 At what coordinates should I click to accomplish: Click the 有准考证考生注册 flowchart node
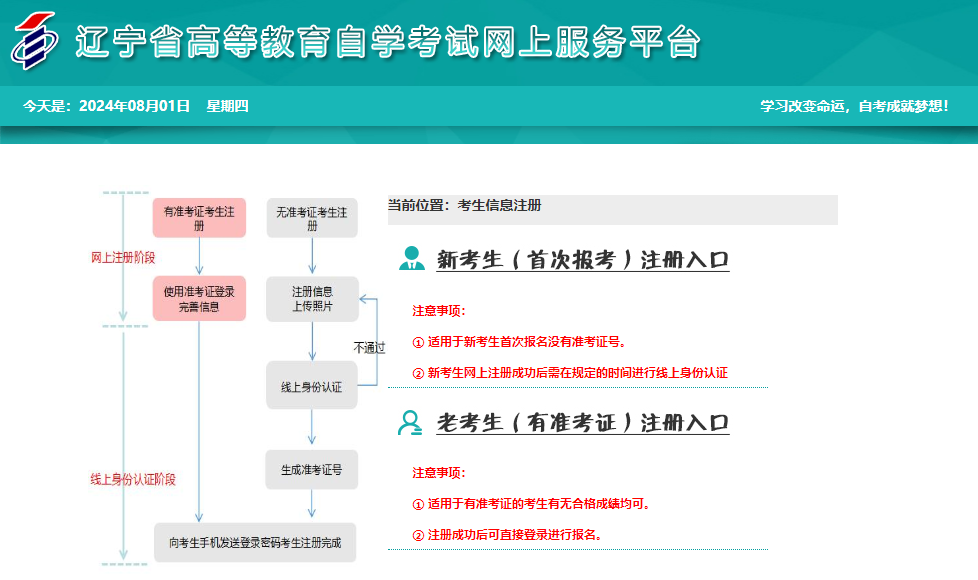[x=199, y=217]
